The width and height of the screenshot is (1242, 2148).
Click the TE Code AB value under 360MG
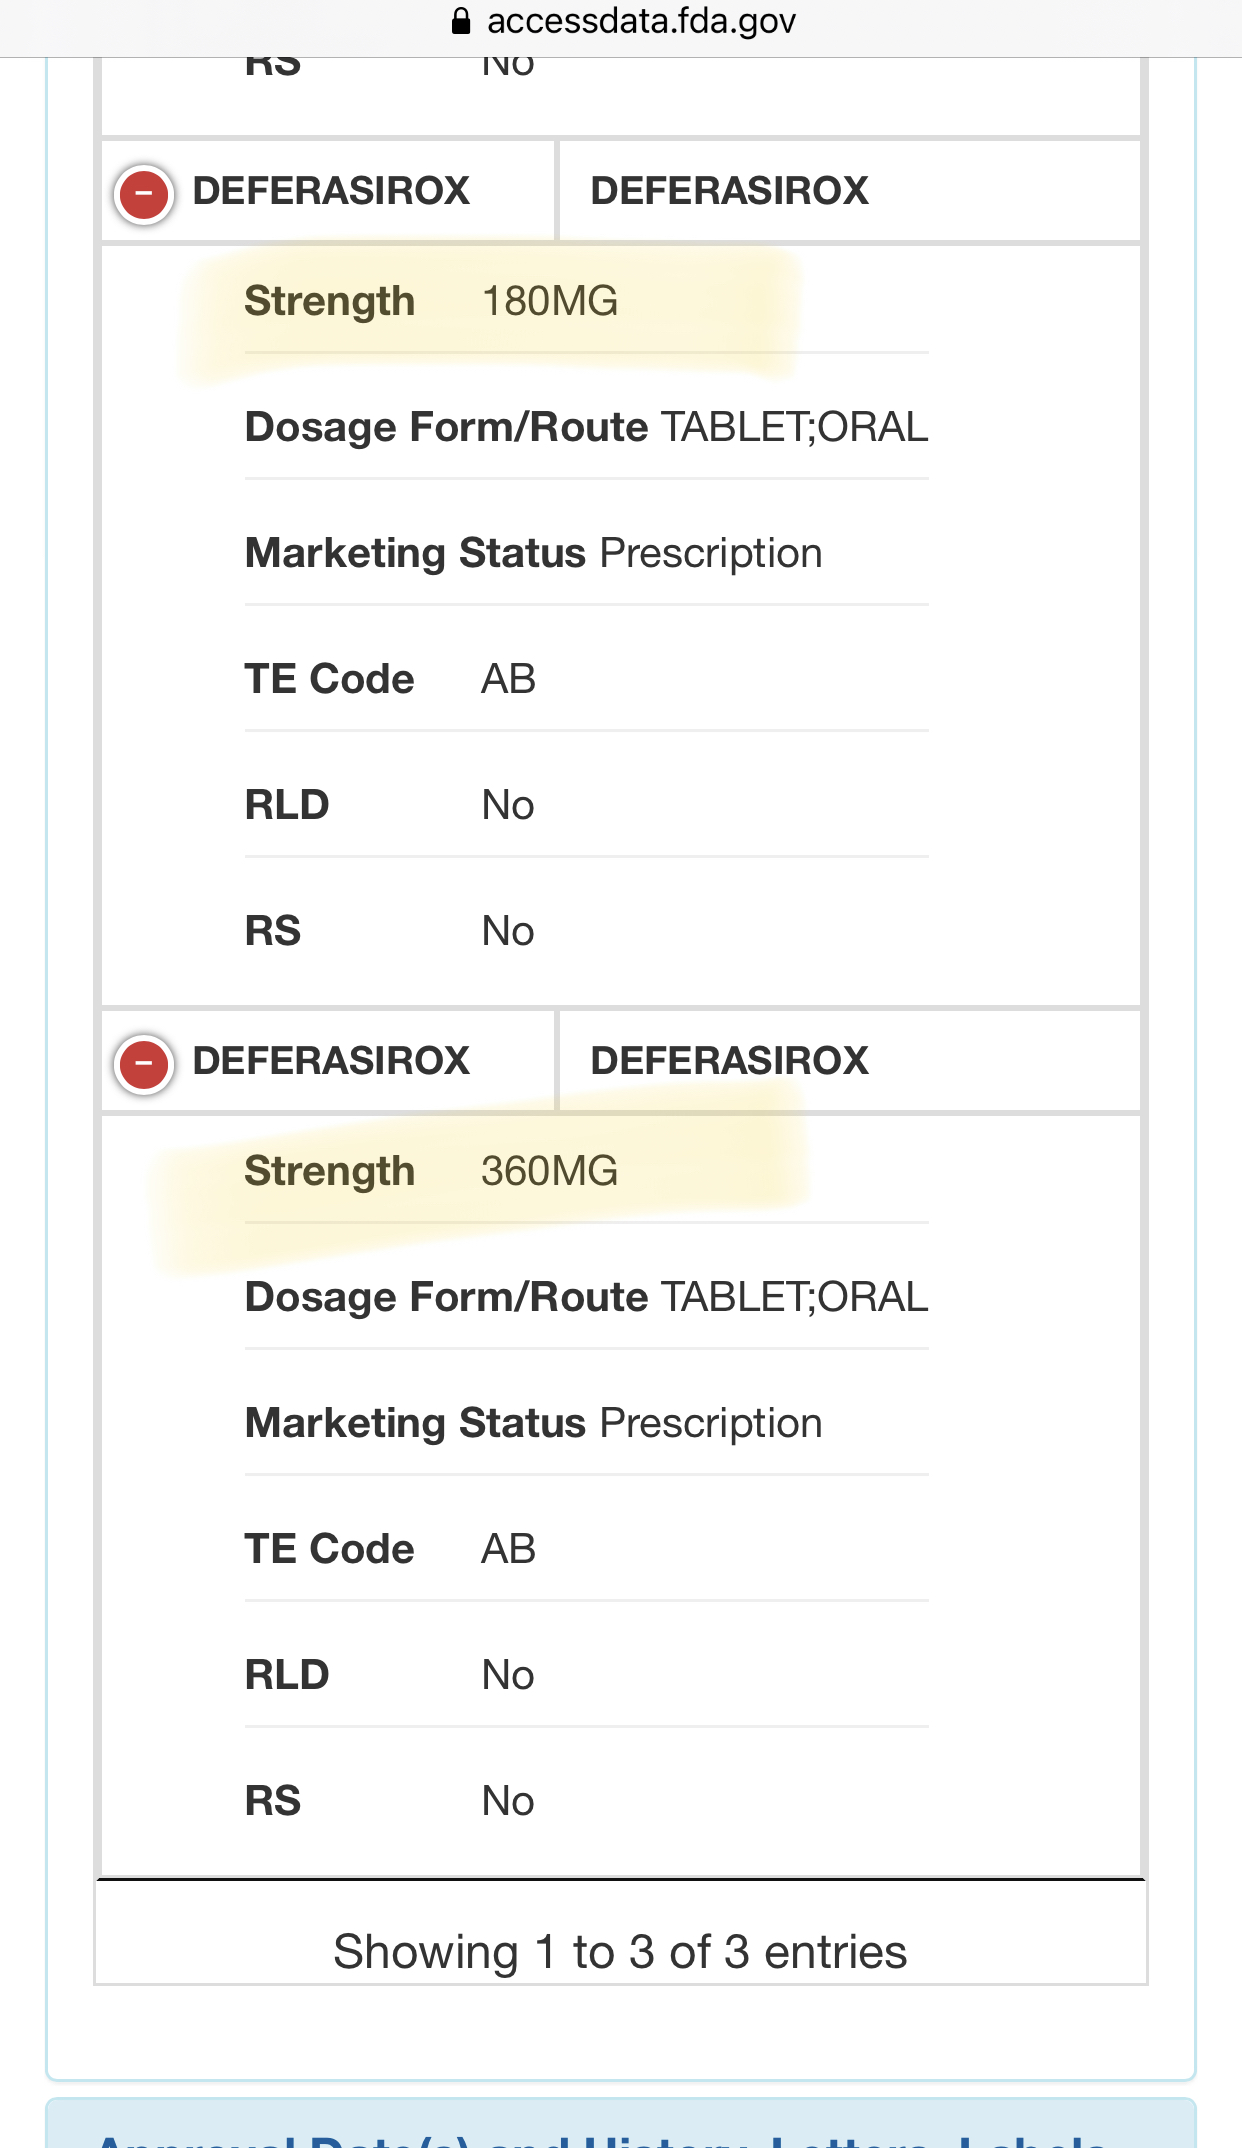click(x=508, y=1549)
